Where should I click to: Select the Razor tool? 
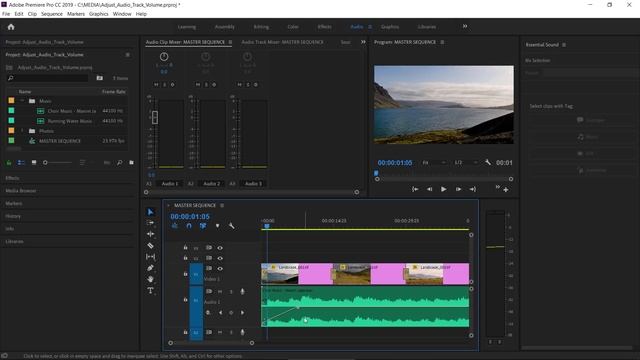[x=151, y=245]
